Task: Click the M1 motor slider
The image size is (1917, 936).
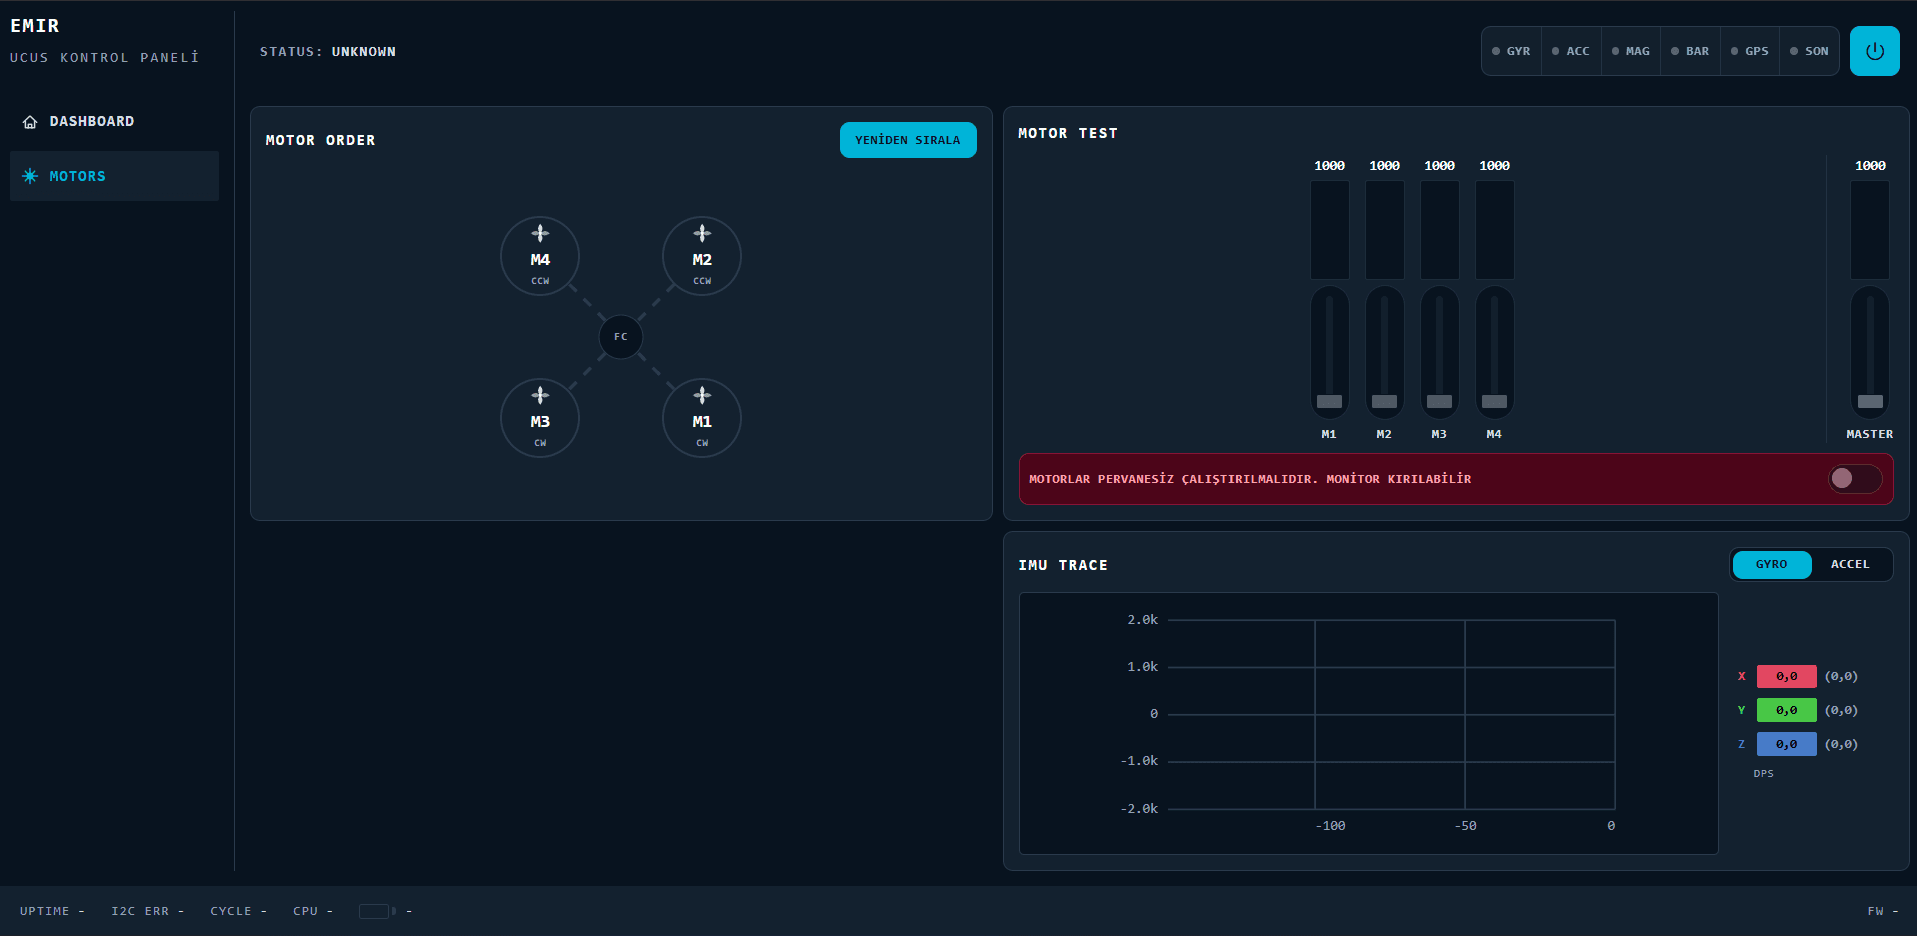Action: [1329, 352]
